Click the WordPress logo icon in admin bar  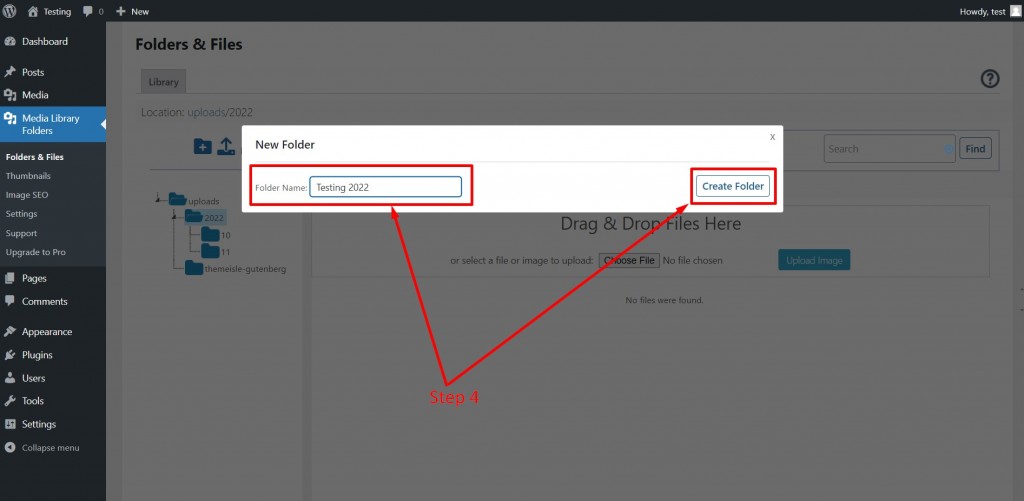(10, 11)
